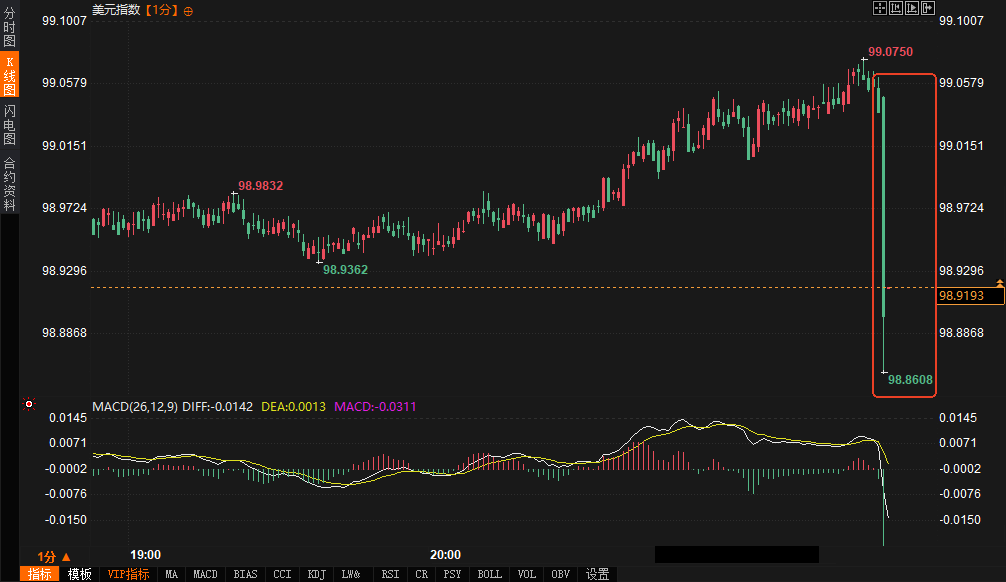Click the export arrow icon at top right
The image size is (1006, 582).
click(x=928, y=8)
